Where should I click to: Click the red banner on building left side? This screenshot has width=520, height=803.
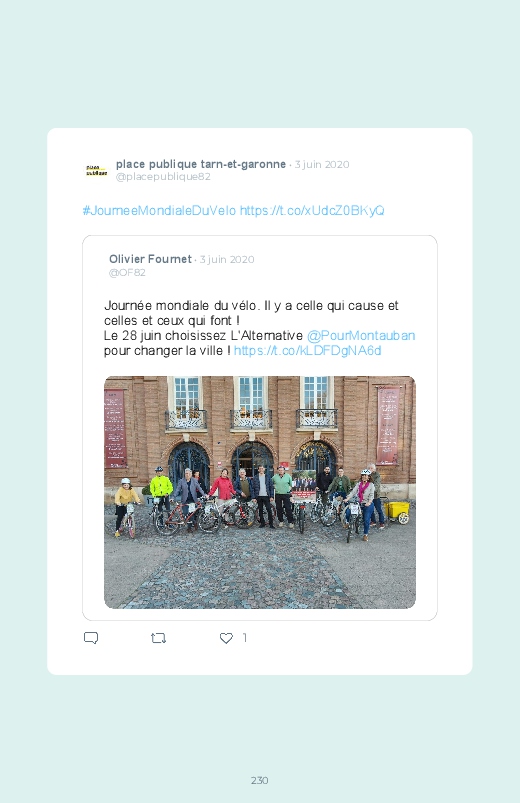pos(115,428)
